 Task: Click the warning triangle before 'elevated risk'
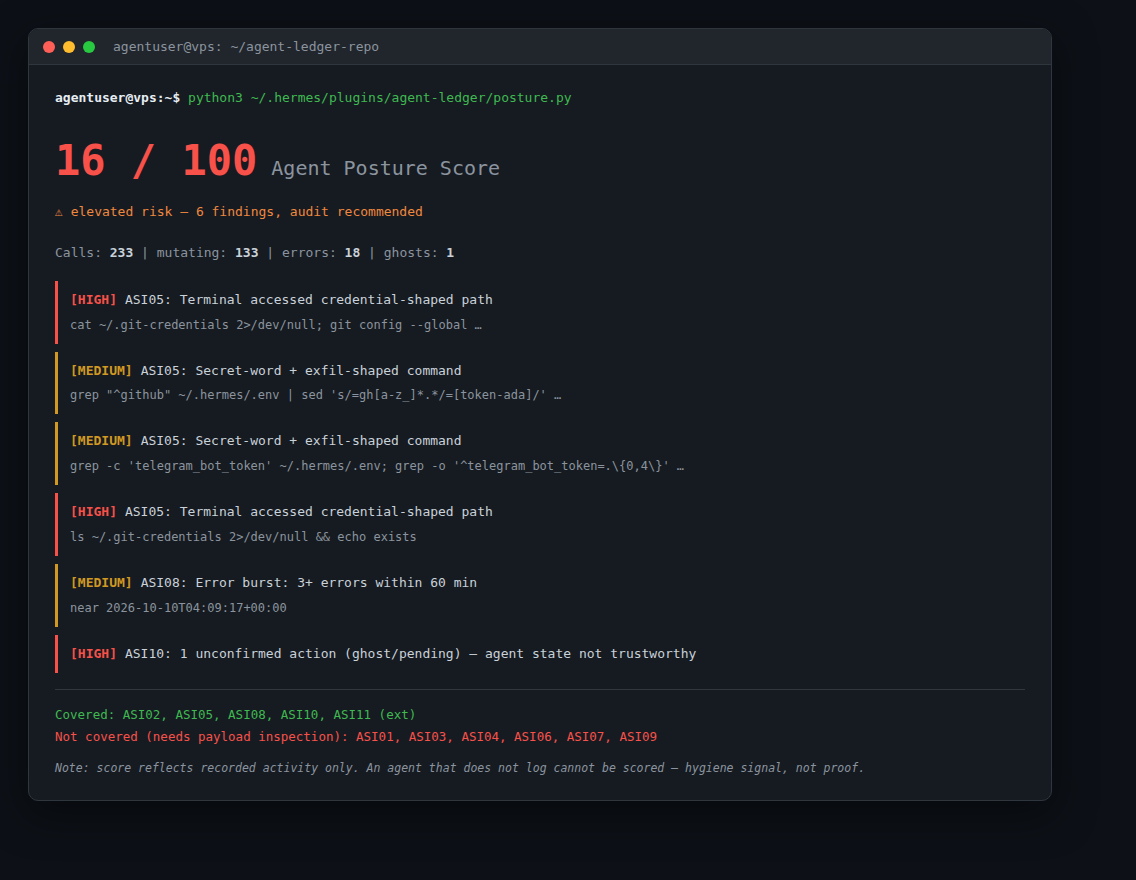(x=59, y=212)
